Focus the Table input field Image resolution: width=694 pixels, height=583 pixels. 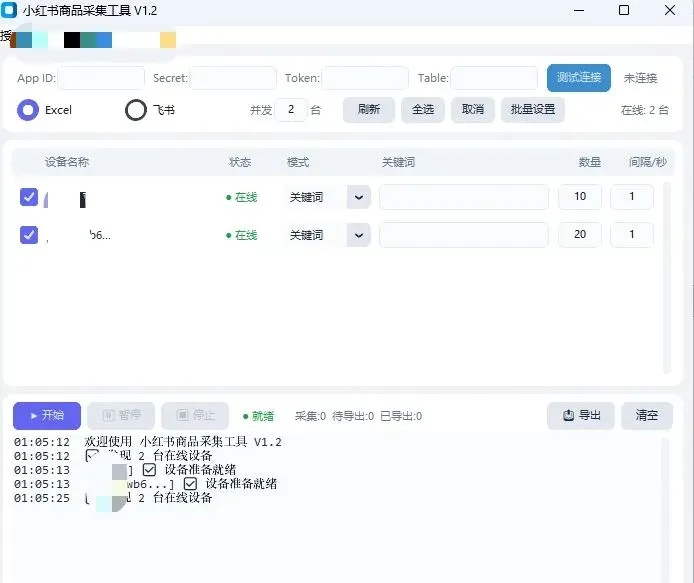point(494,78)
